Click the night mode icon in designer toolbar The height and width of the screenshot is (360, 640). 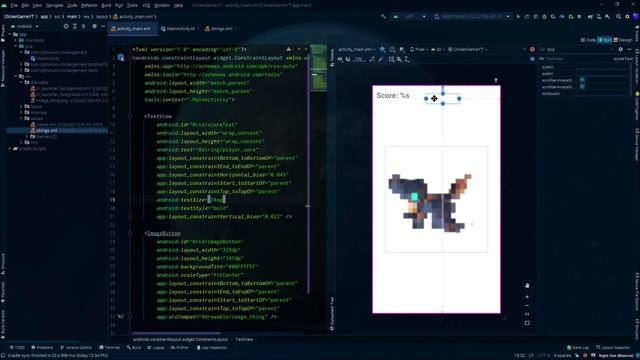coord(402,49)
